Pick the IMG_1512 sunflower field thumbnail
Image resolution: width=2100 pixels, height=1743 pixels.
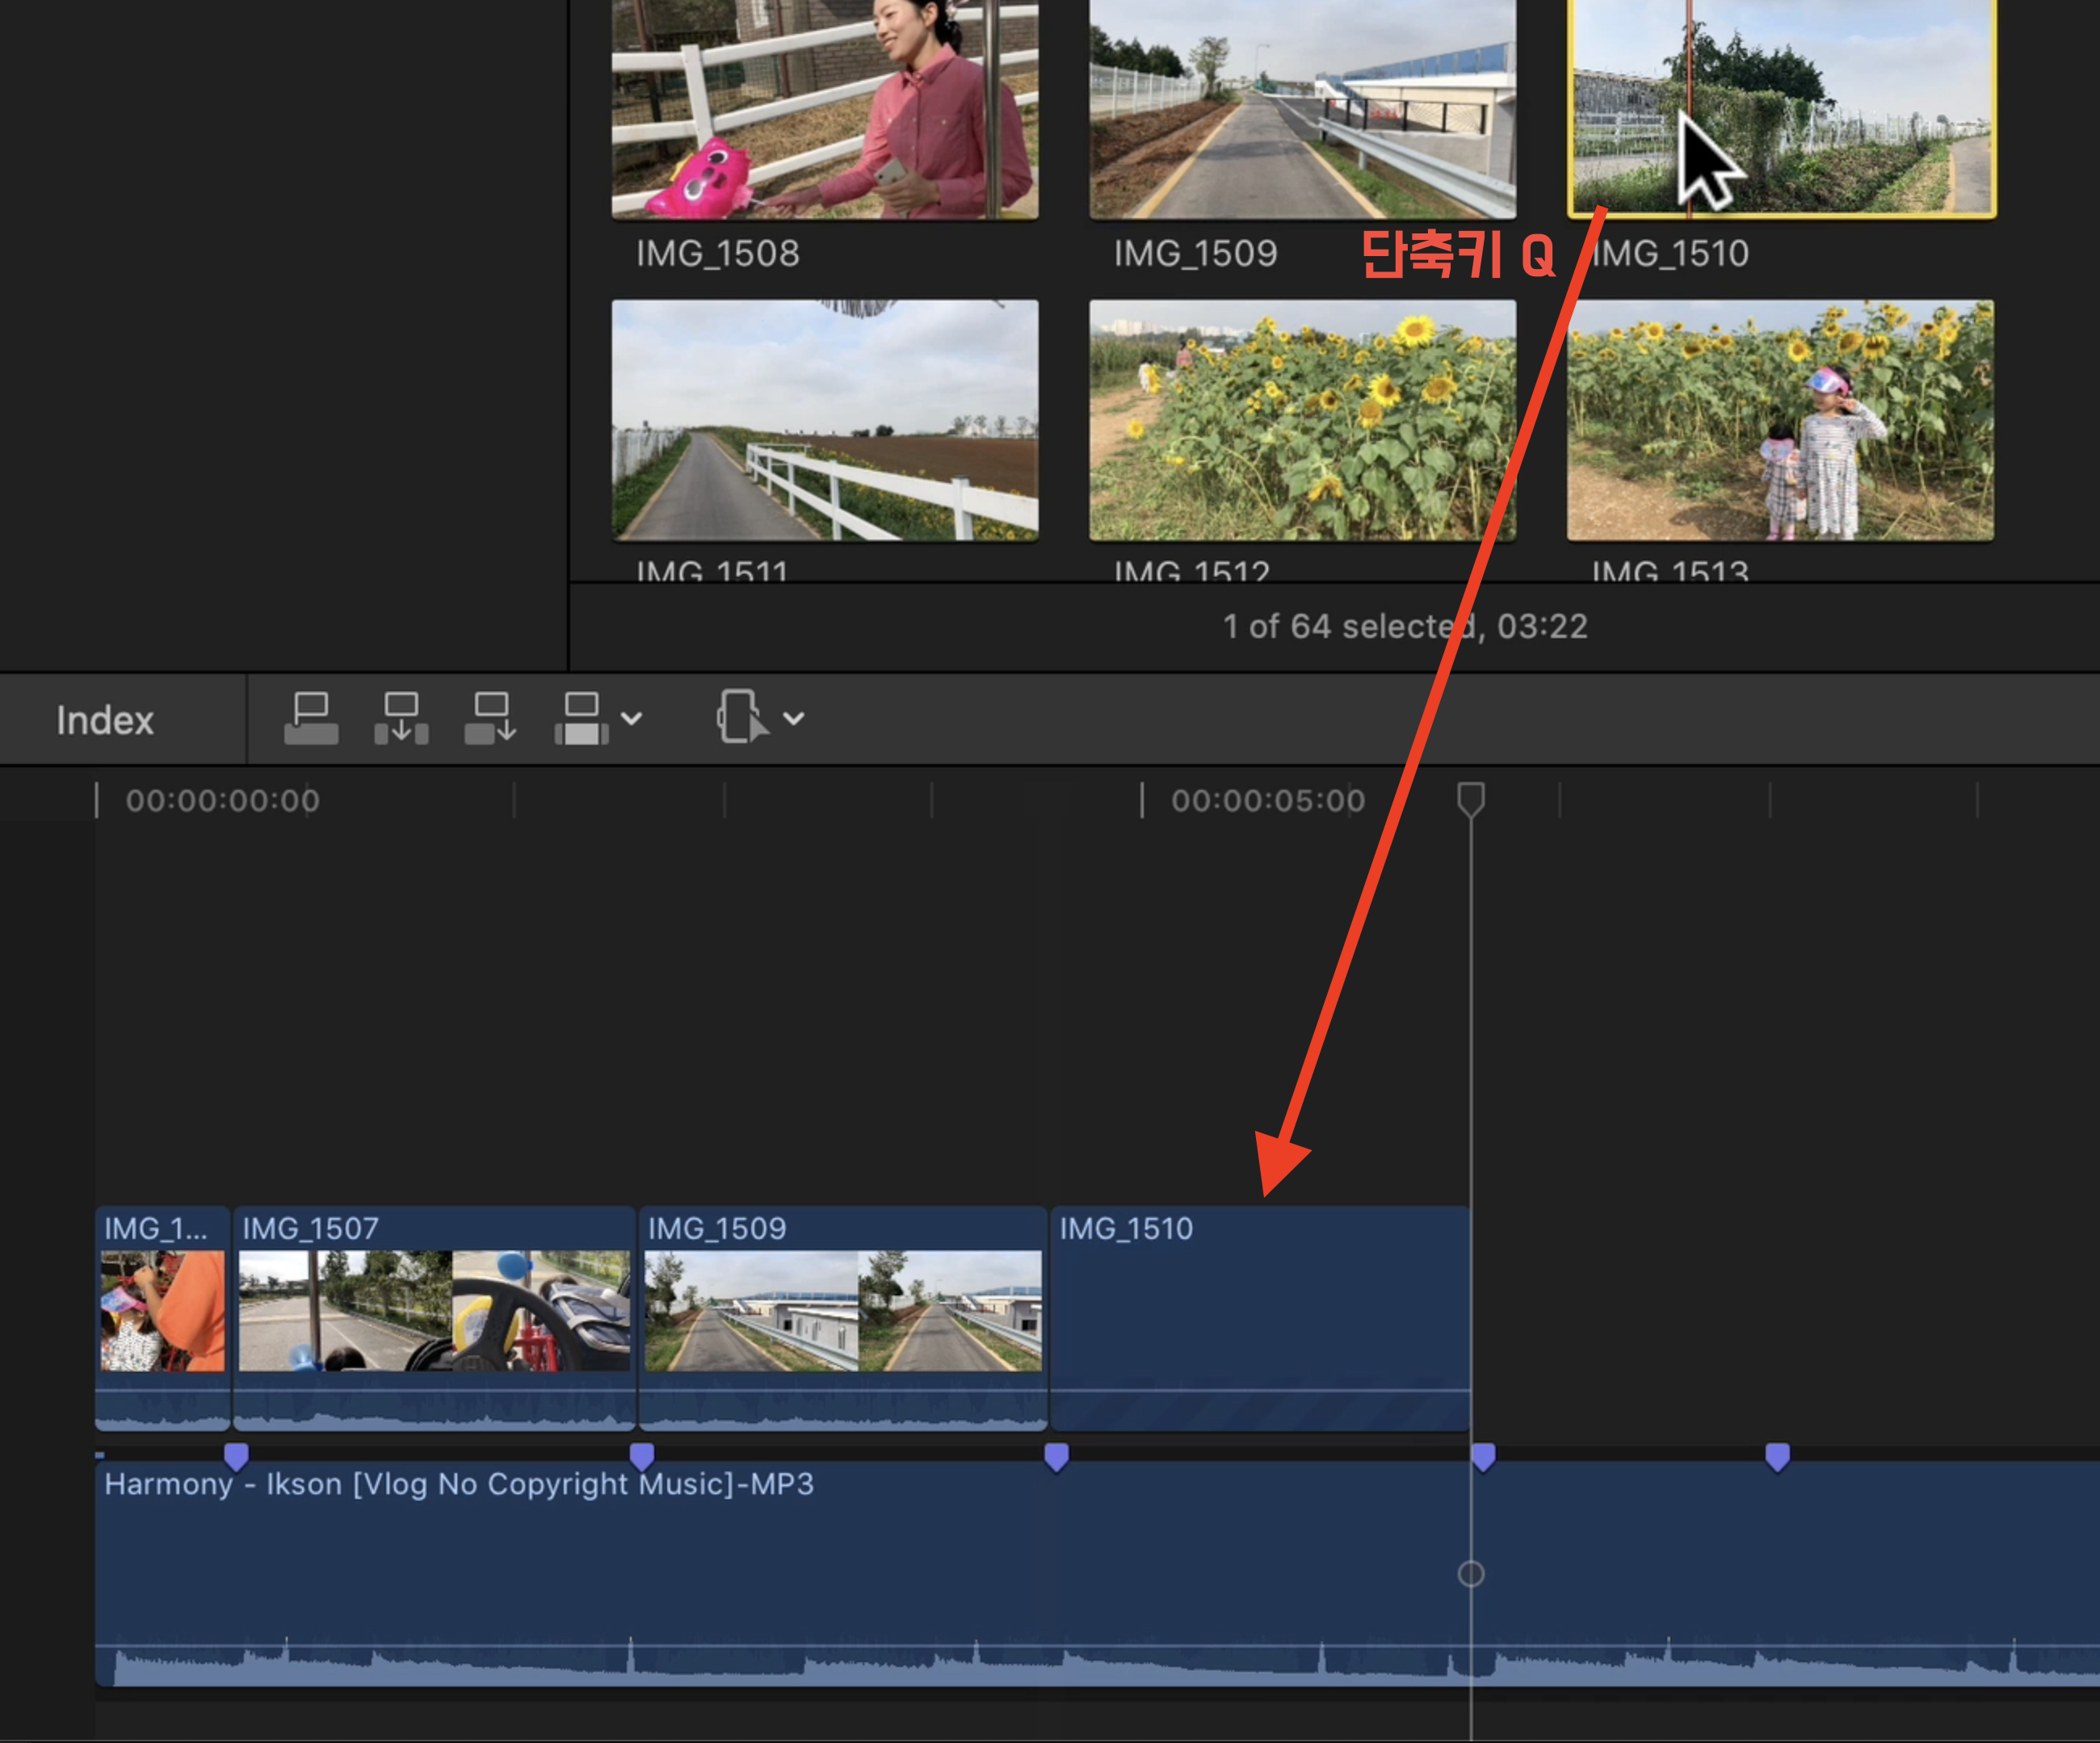coord(1302,420)
